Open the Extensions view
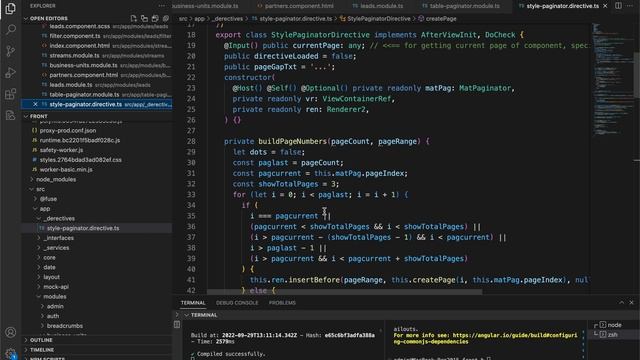 click(11, 94)
